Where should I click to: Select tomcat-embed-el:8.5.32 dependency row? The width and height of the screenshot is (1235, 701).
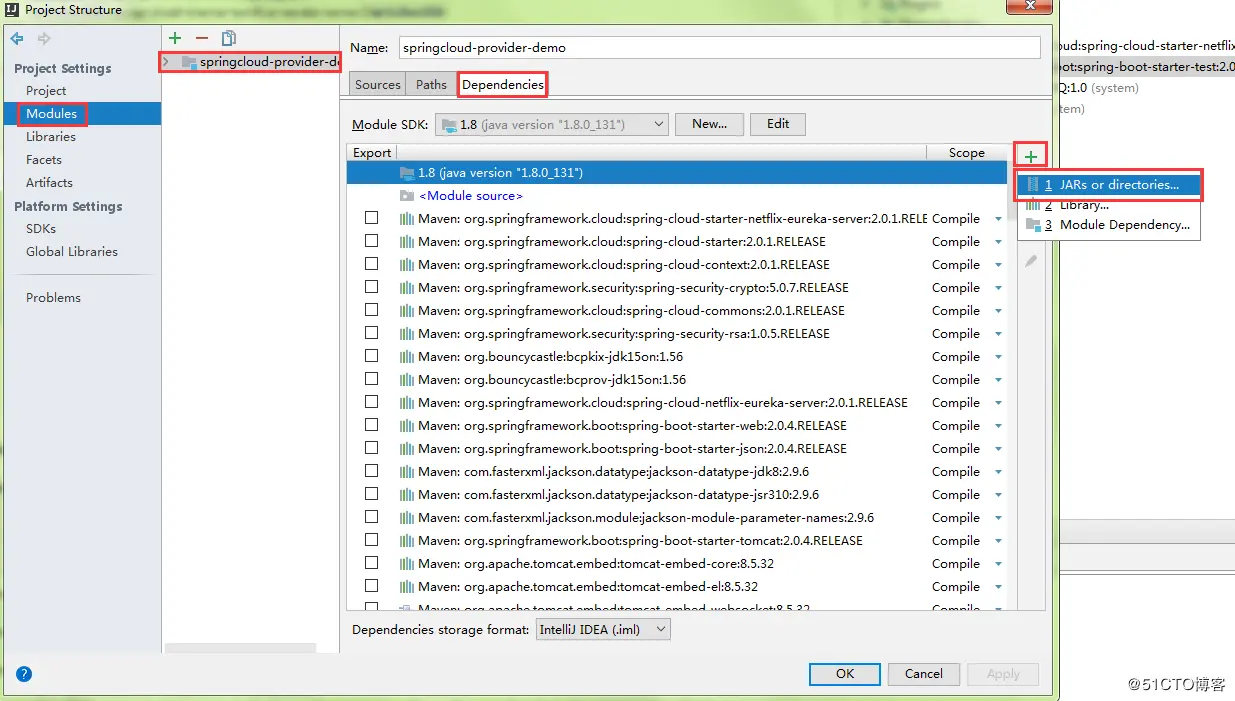point(677,587)
